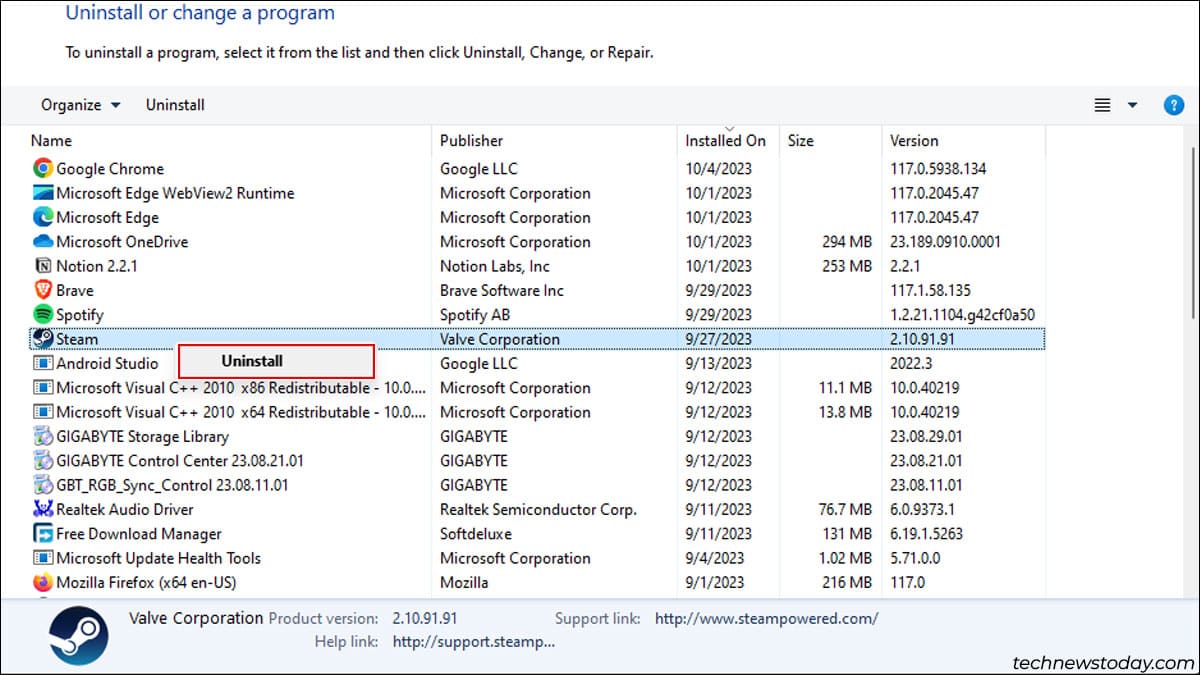Click the Google Chrome program icon
This screenshot has height=675, width=1200.
tap(43, 169)
